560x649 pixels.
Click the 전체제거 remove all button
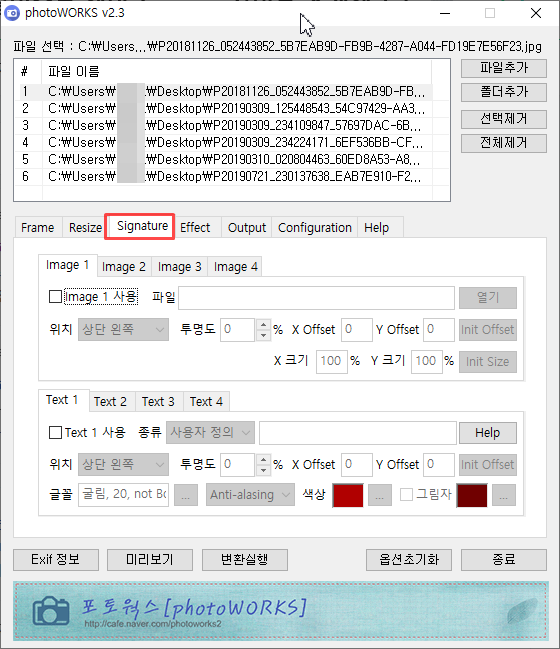(x=504, y=143)
